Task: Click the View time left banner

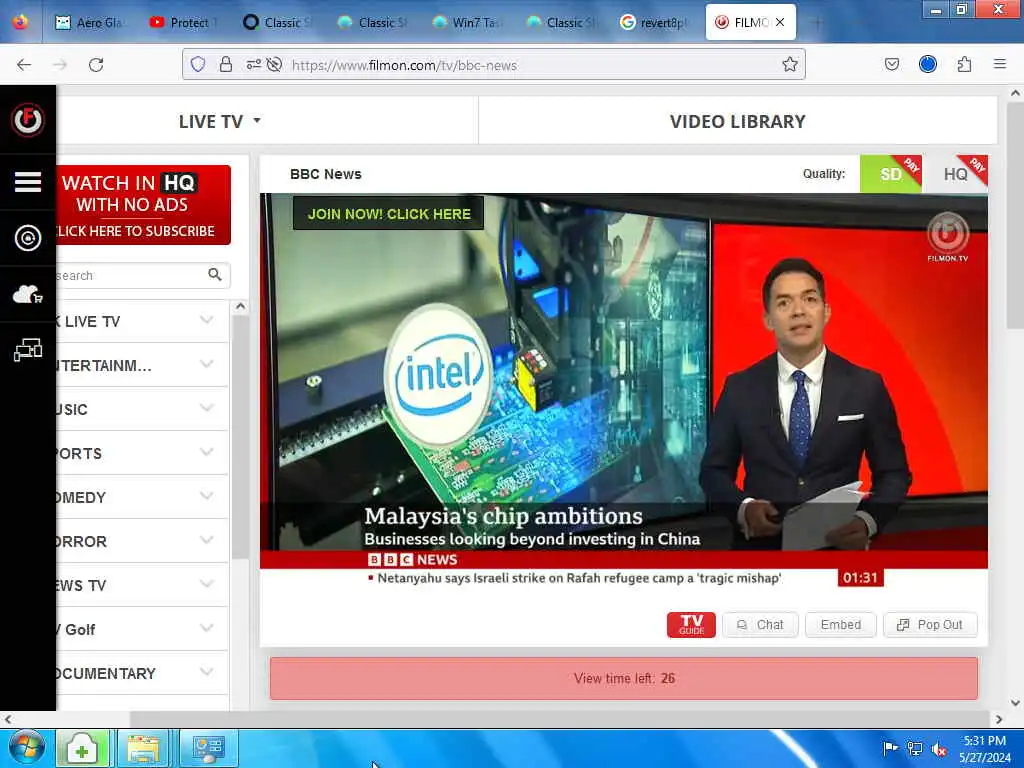Action: coord(624,678)
